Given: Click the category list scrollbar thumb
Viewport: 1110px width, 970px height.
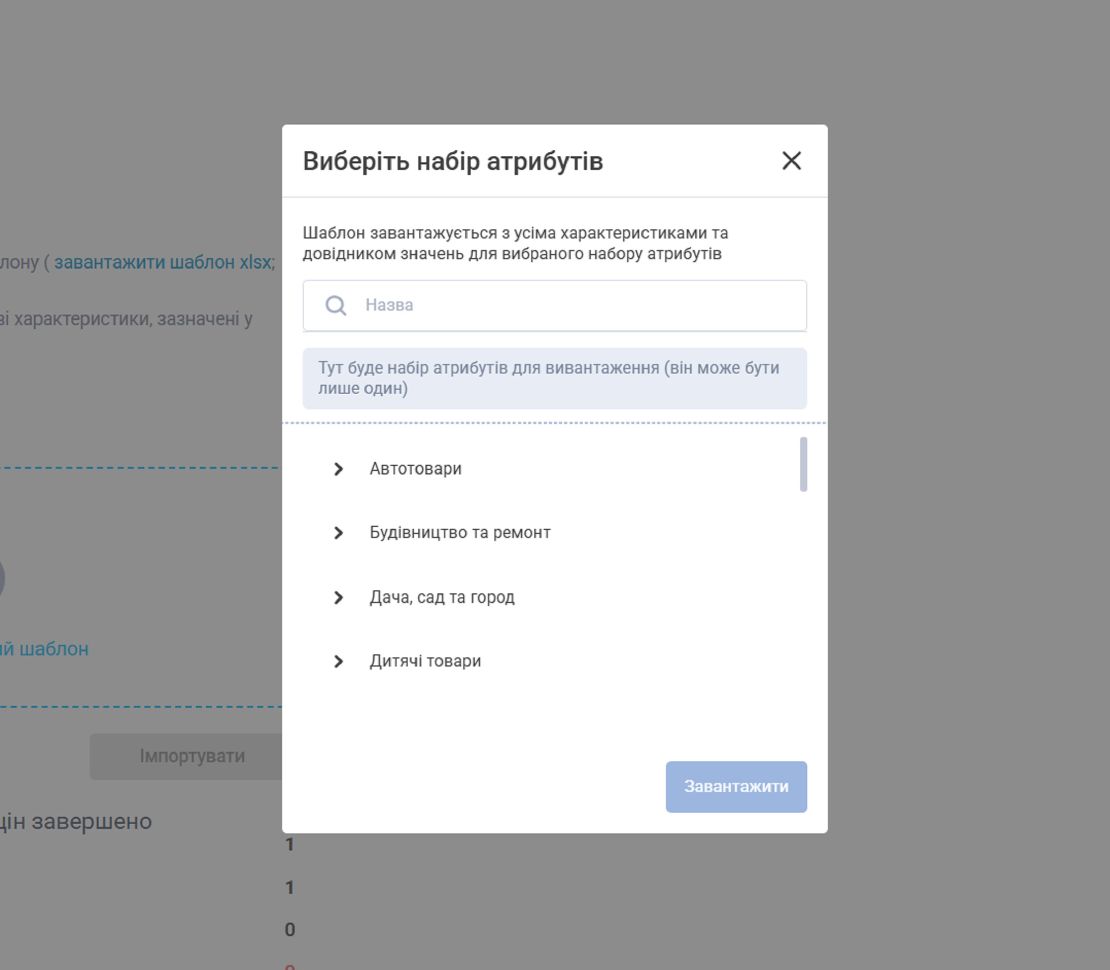Looking at the screenshot, I should click(803, 464).
